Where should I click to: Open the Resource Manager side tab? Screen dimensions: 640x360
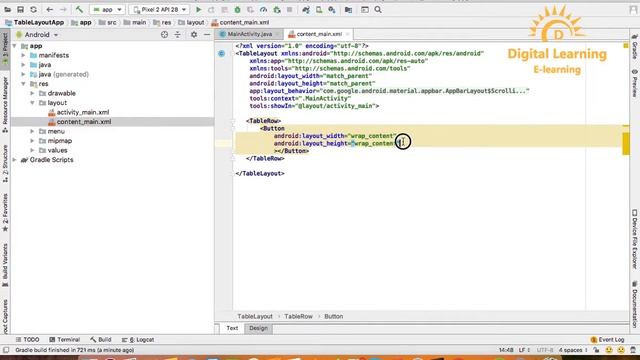coord(5,104)
